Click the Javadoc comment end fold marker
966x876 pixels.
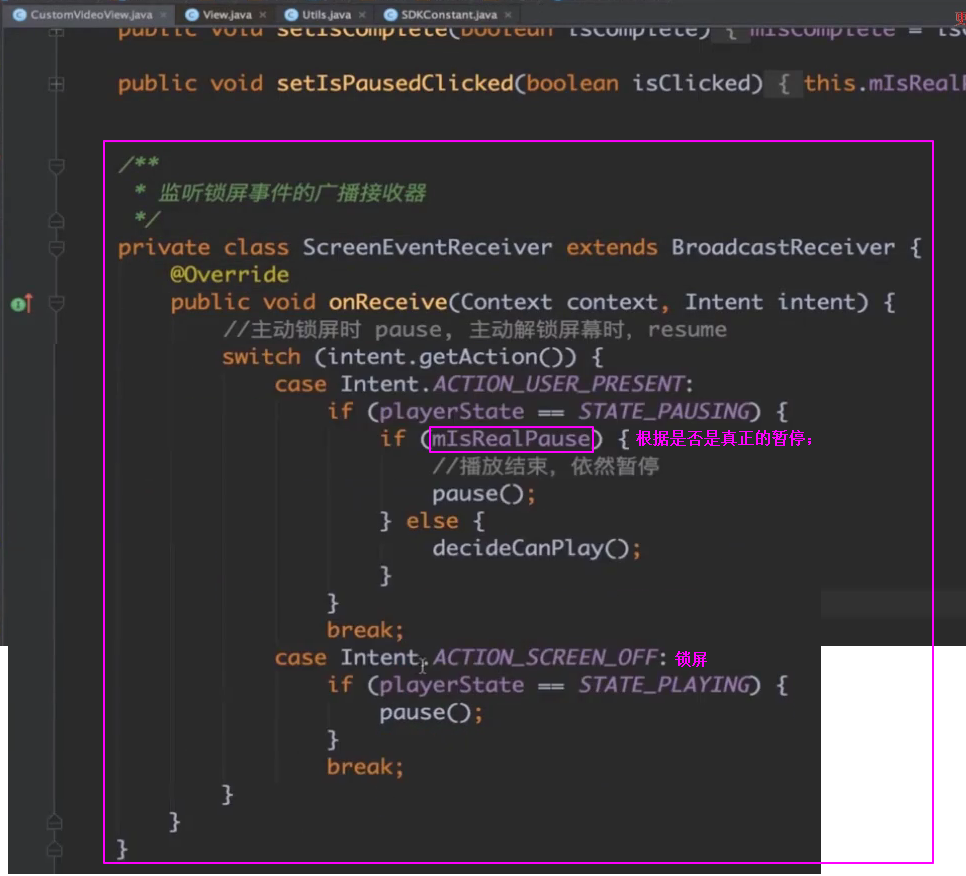coord(56,220)
